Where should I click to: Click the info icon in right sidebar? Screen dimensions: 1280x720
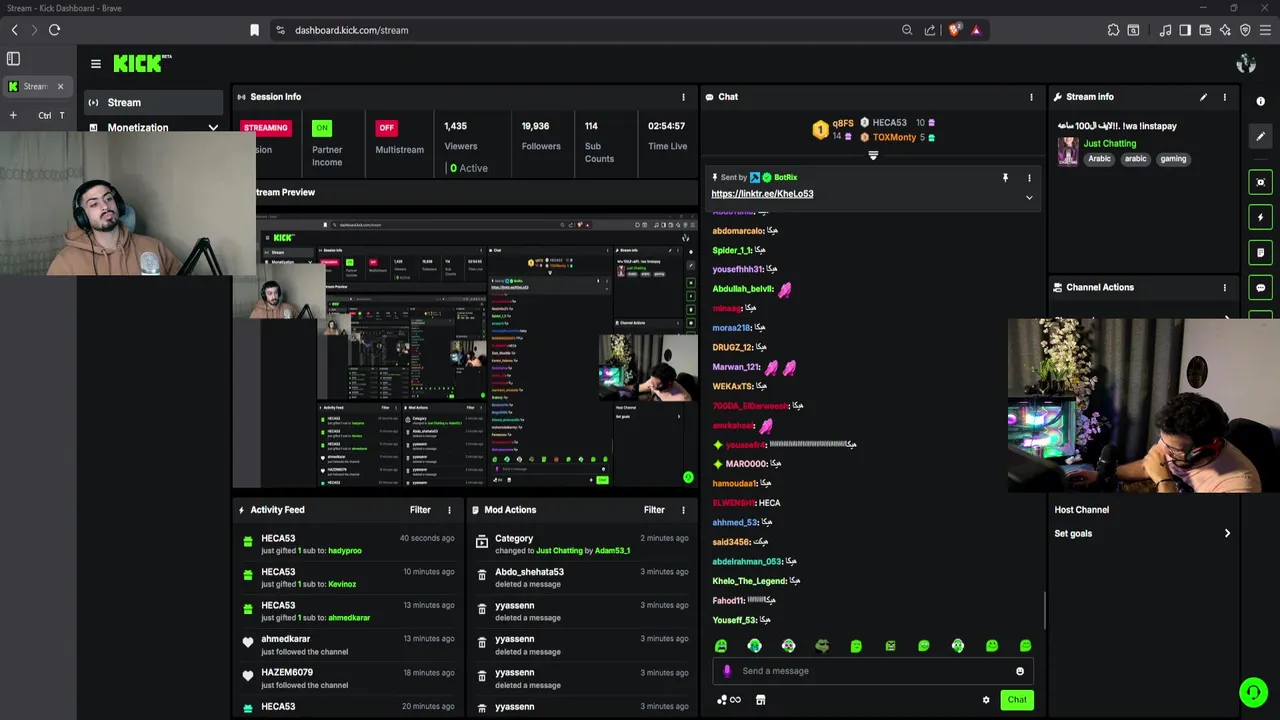tap(1260, 102)
